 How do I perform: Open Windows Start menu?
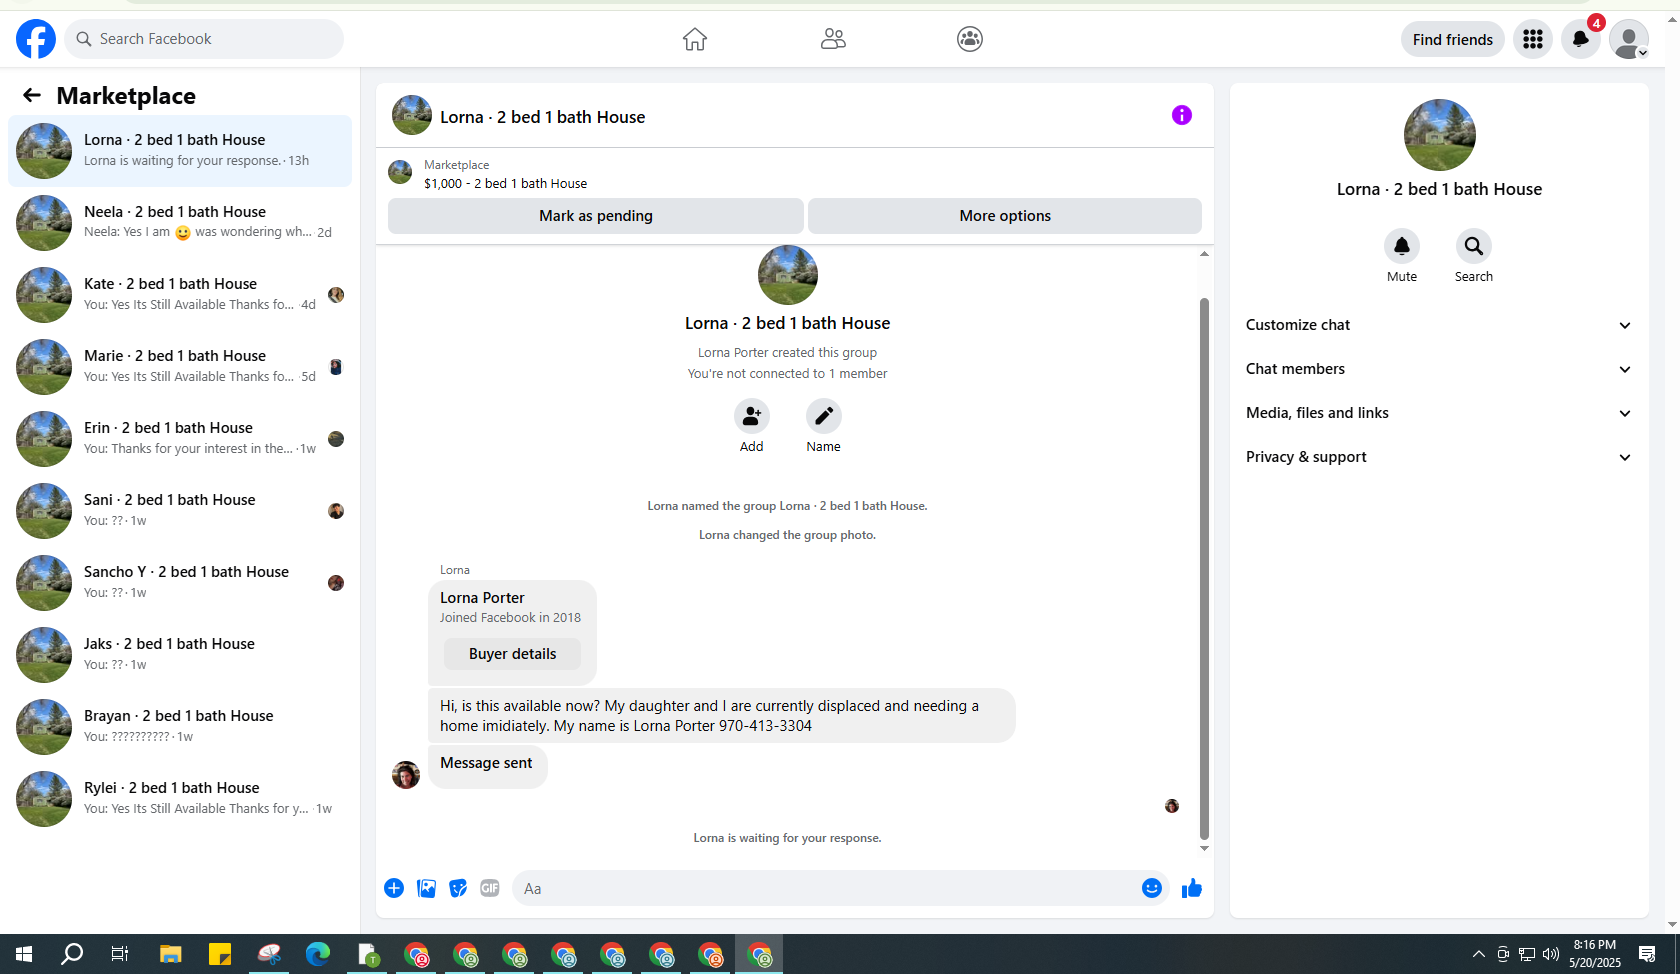point(24,954)
